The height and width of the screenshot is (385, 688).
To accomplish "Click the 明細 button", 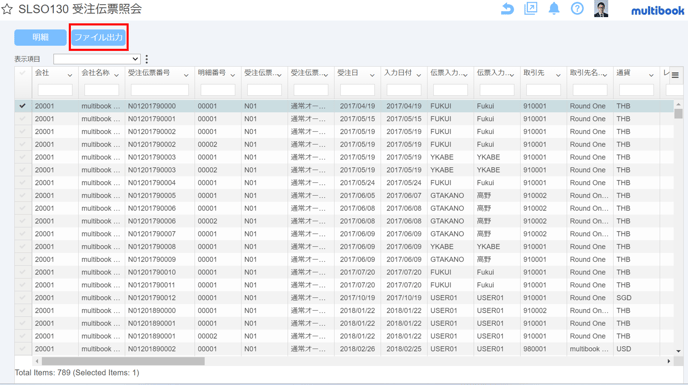I will pyautogui.click(x=40, y=37).
